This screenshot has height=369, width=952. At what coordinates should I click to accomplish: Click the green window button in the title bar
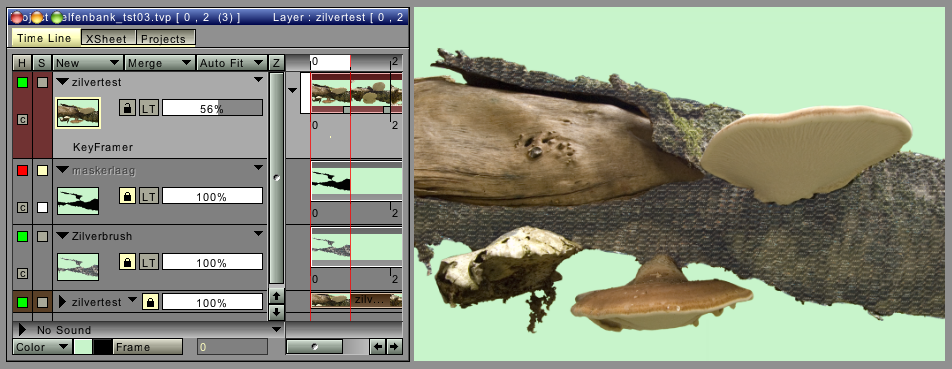[57, 18]
